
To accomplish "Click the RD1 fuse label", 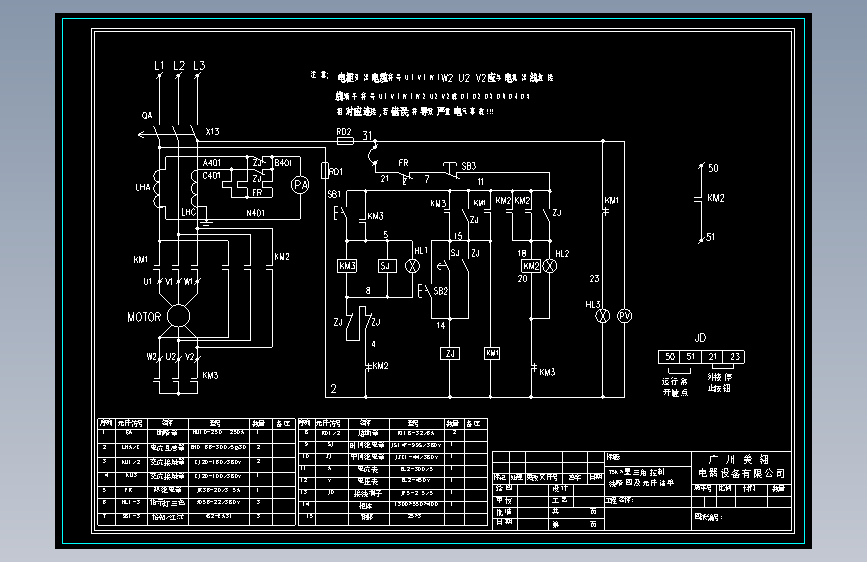I will [x=336, y=172].
